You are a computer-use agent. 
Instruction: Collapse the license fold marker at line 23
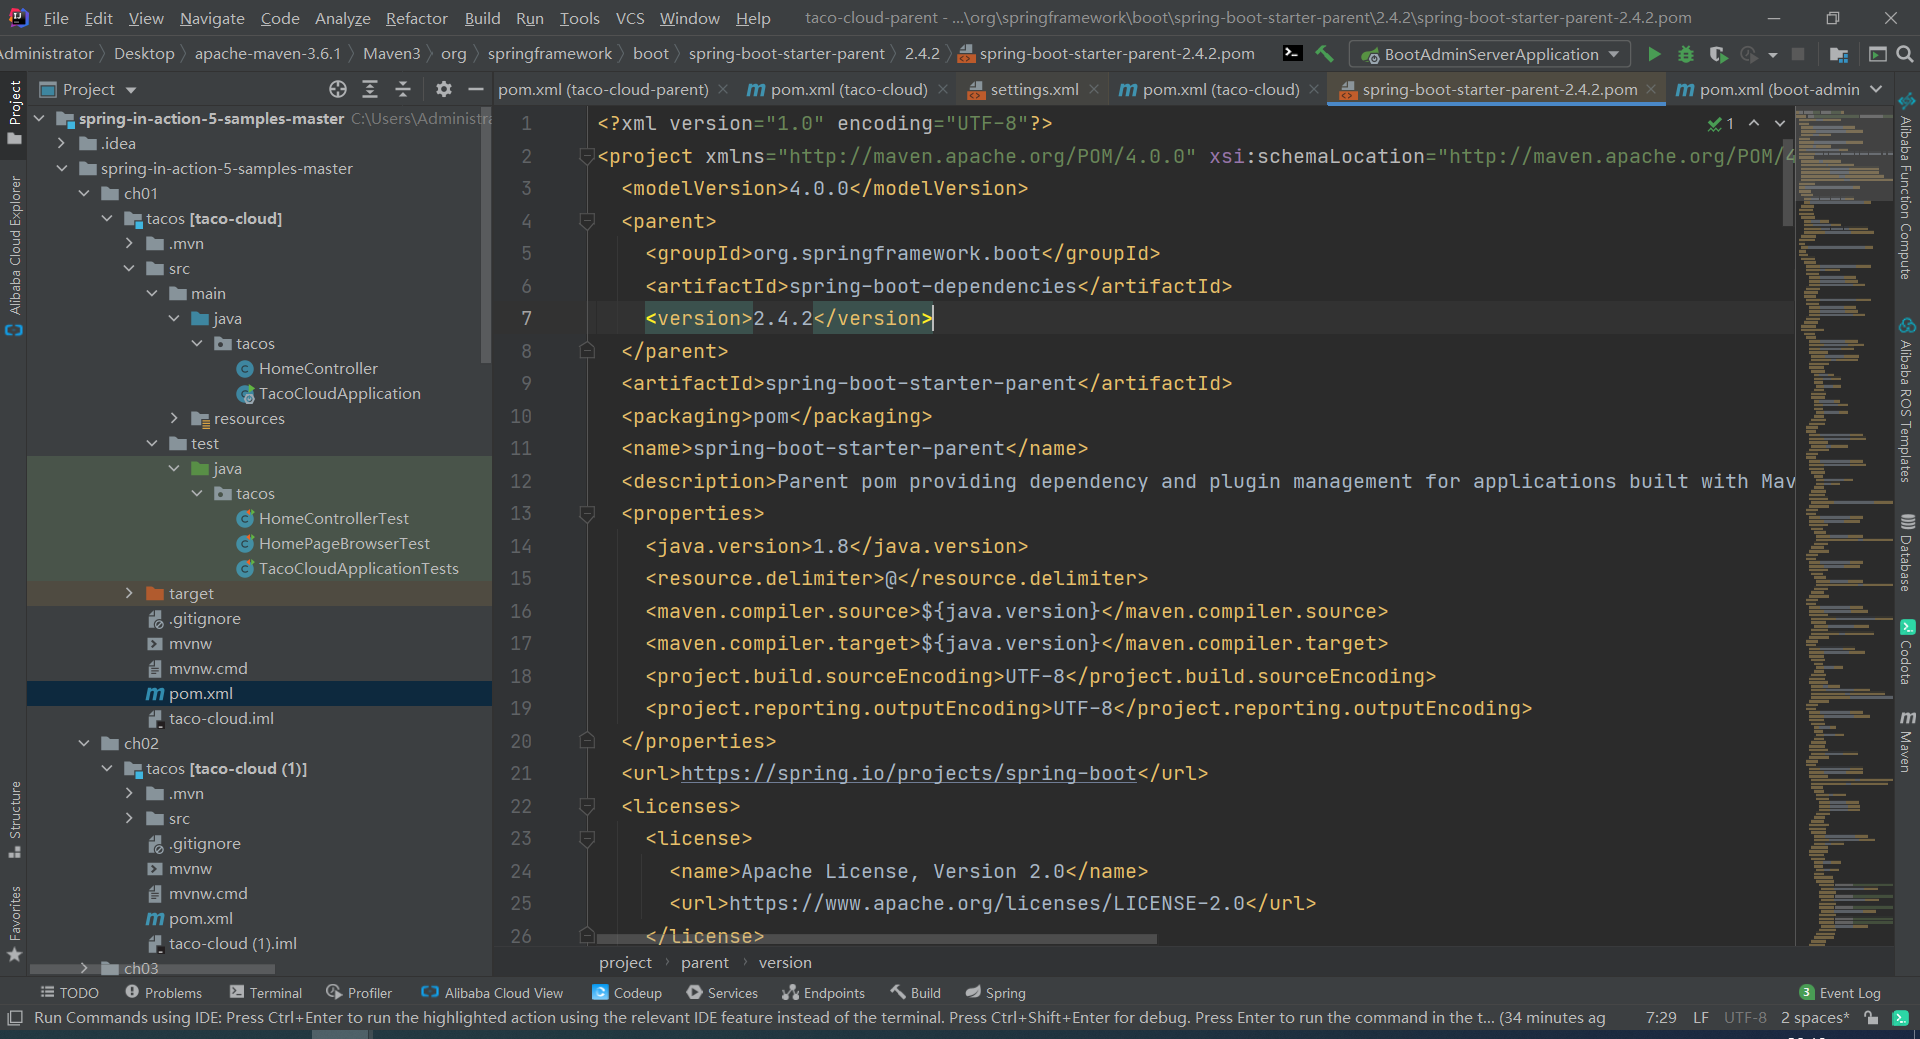(587, 839)
